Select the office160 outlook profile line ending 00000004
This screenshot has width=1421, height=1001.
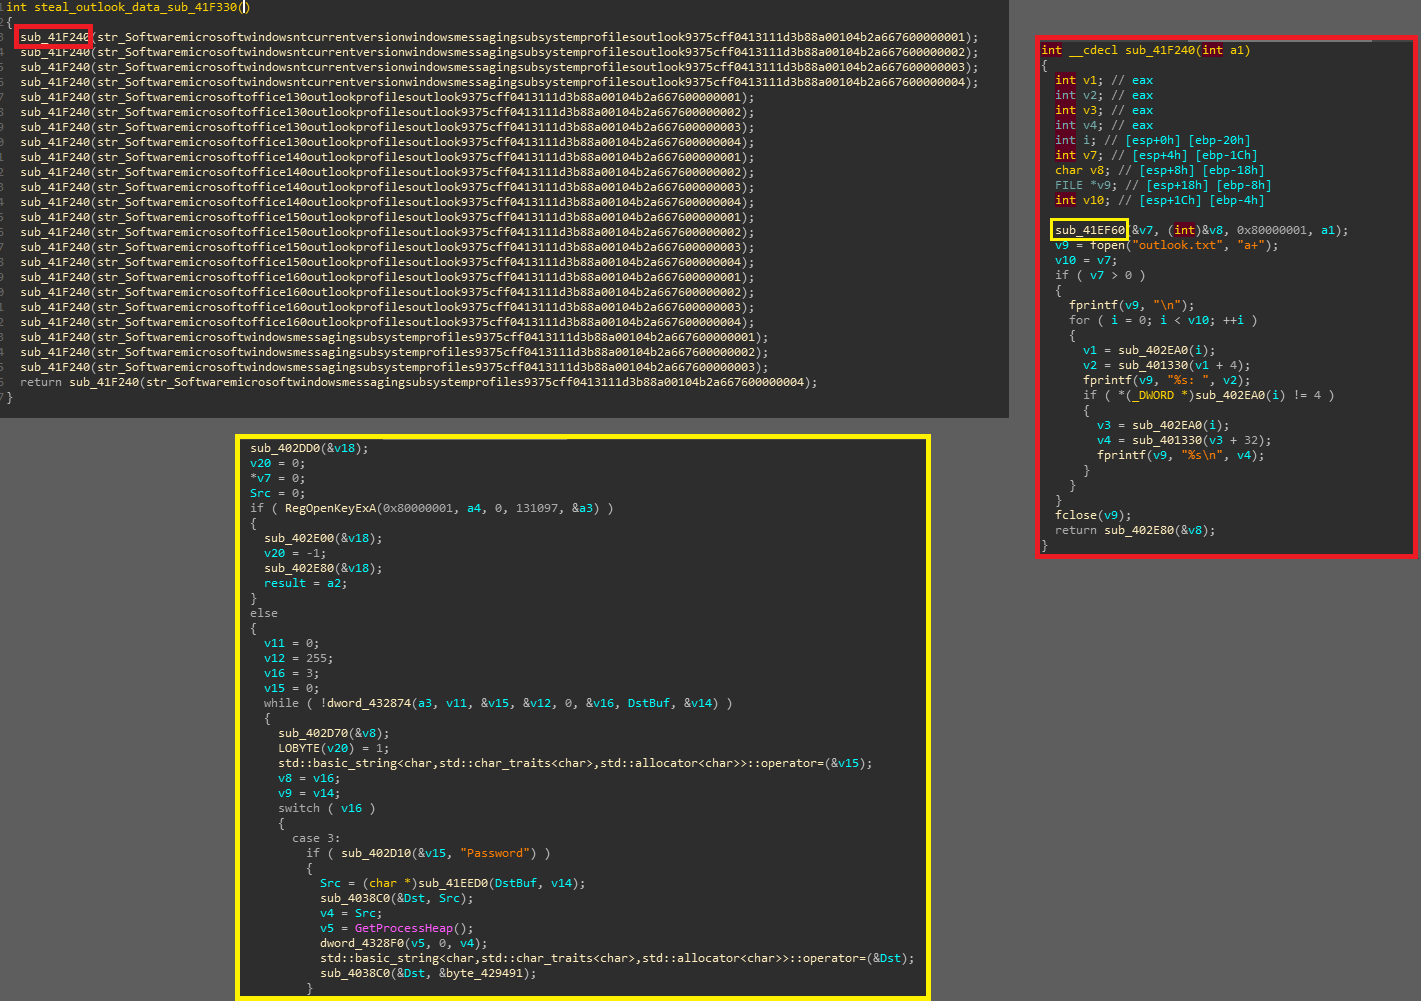[387, 322]
